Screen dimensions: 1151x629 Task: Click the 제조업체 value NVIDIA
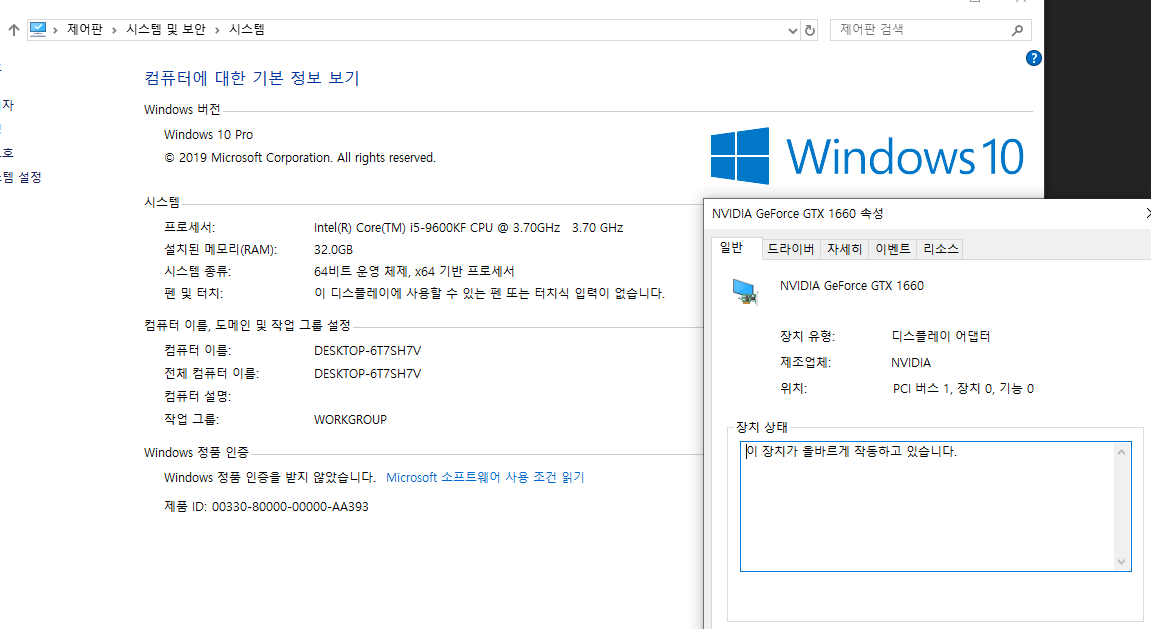911,363
